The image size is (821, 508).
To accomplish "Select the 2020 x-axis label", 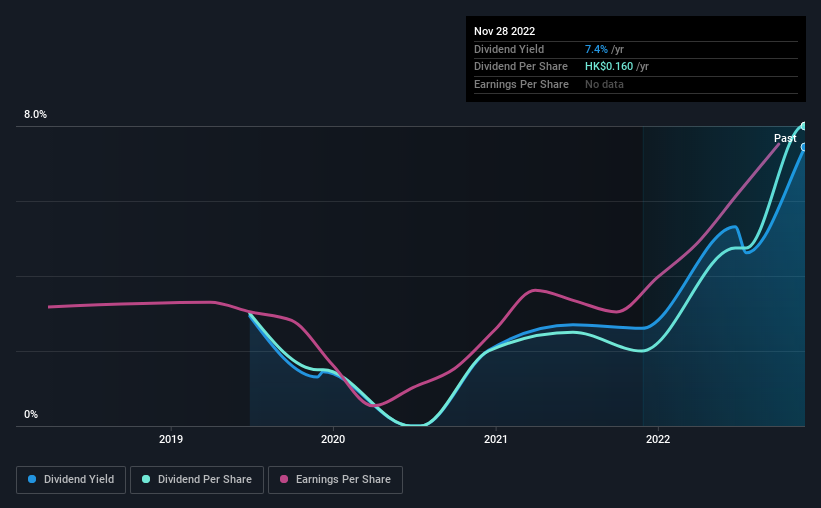I will point(333,439).
